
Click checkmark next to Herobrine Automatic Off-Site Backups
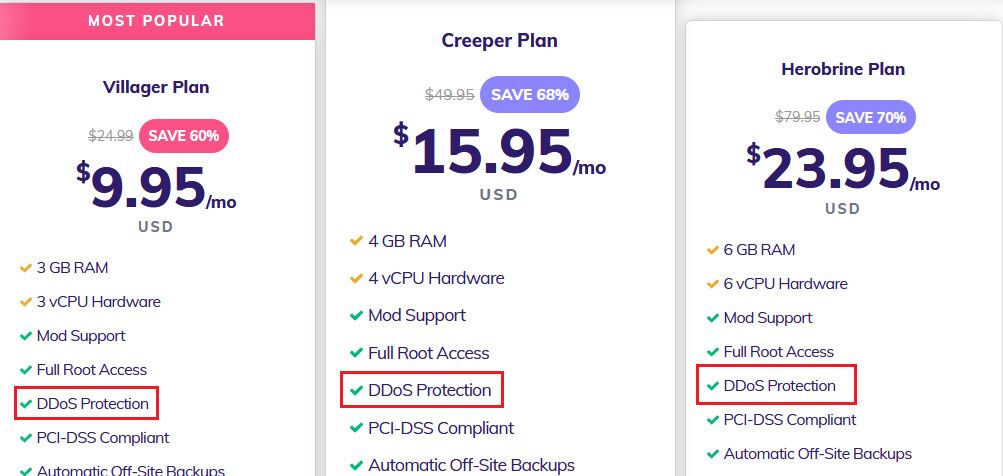point(713,454)
